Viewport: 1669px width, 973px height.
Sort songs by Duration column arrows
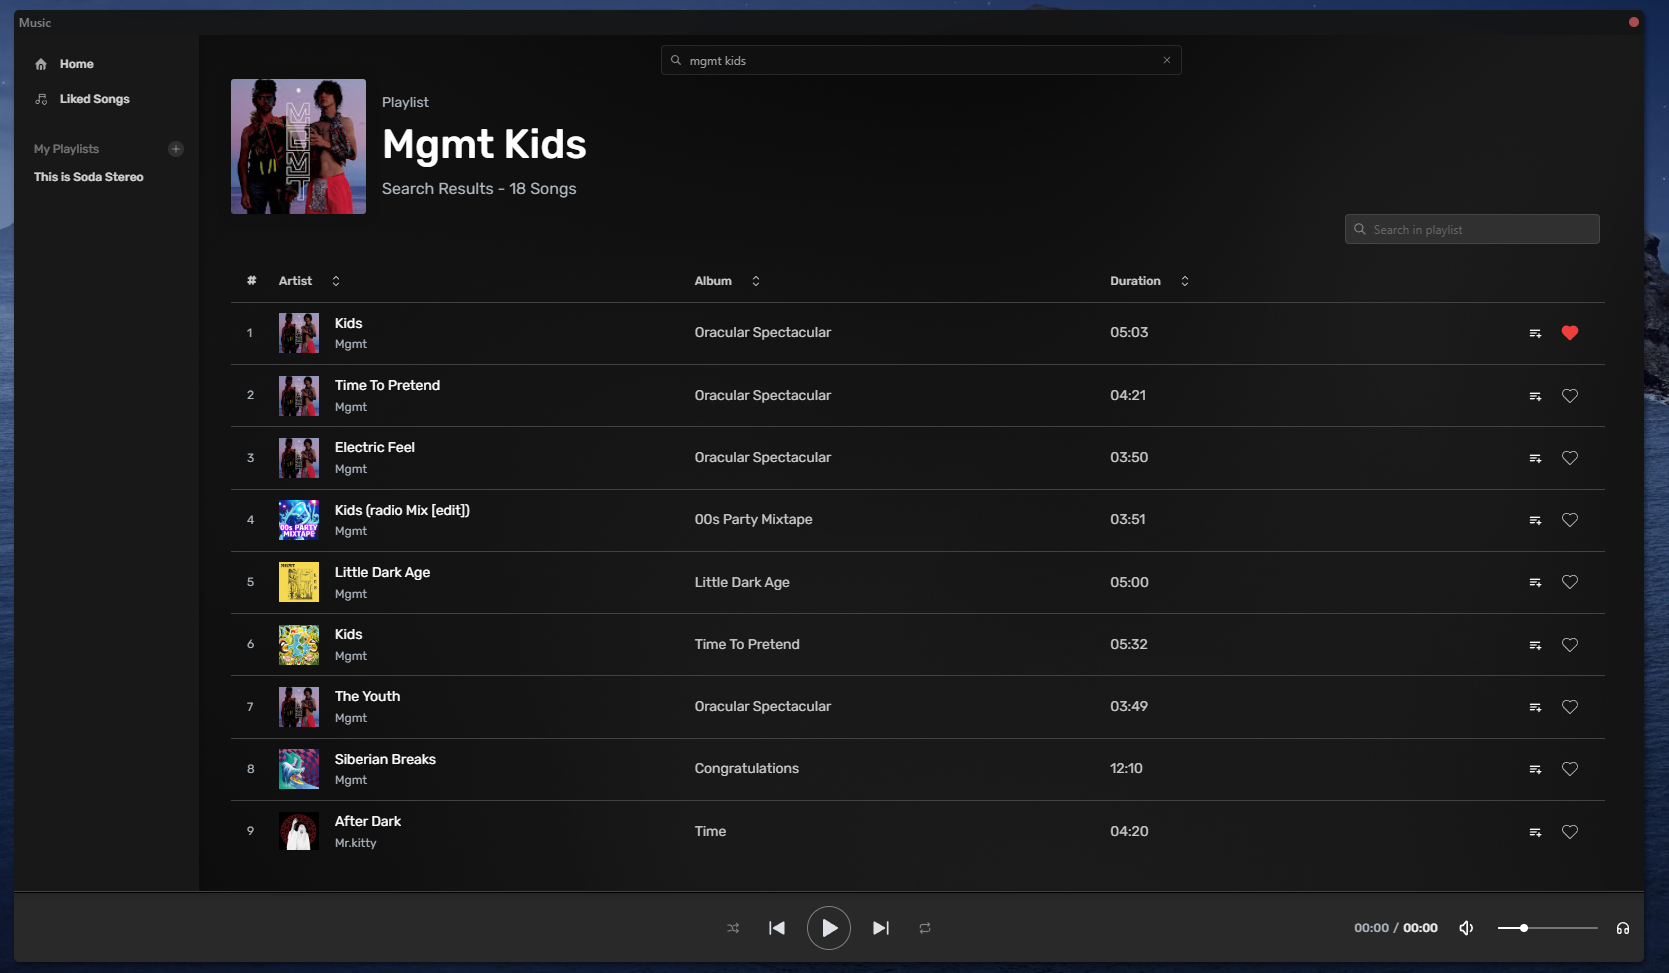(x=1185, y=281)
